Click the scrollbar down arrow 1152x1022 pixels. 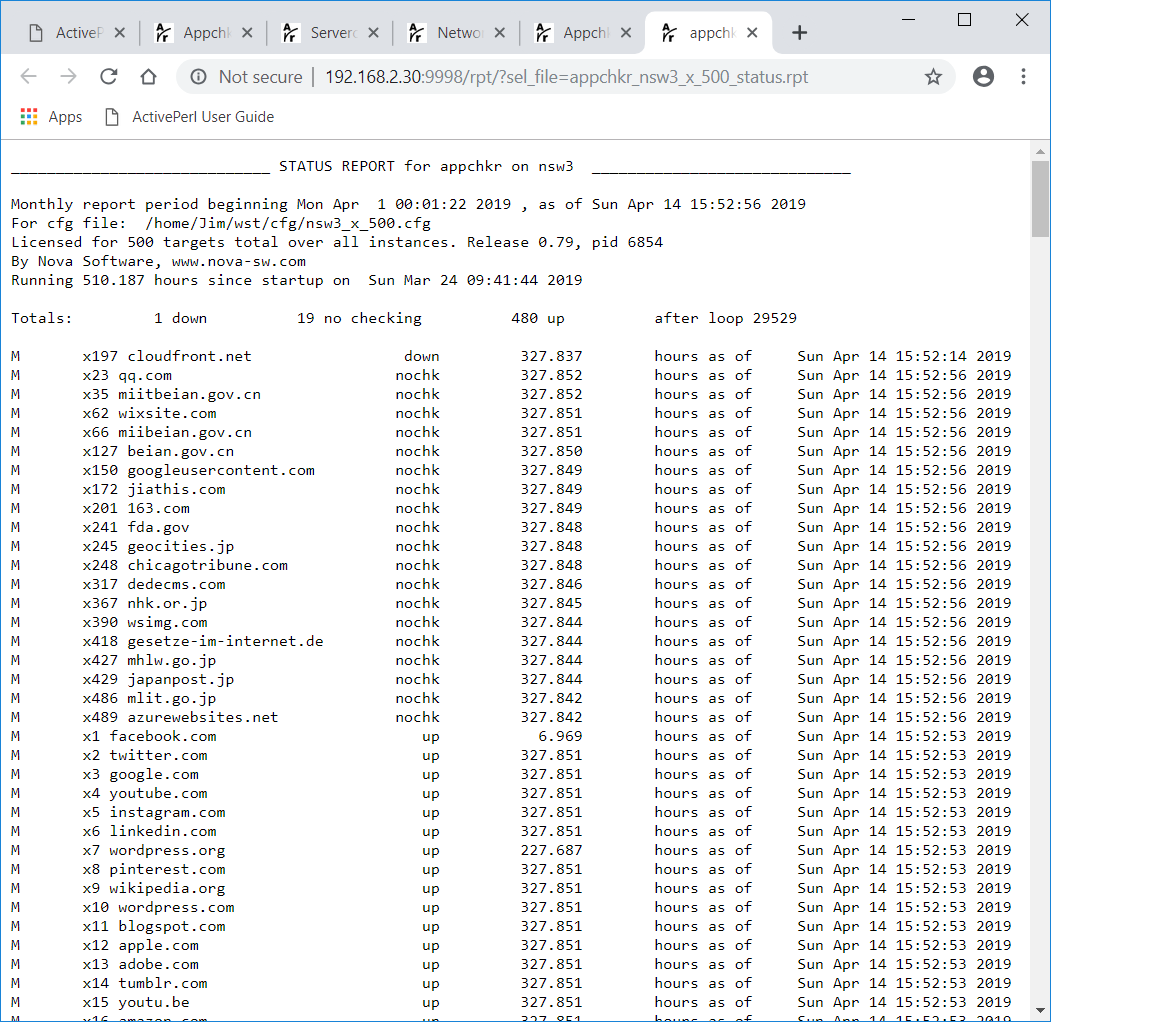point(1040,1010)
